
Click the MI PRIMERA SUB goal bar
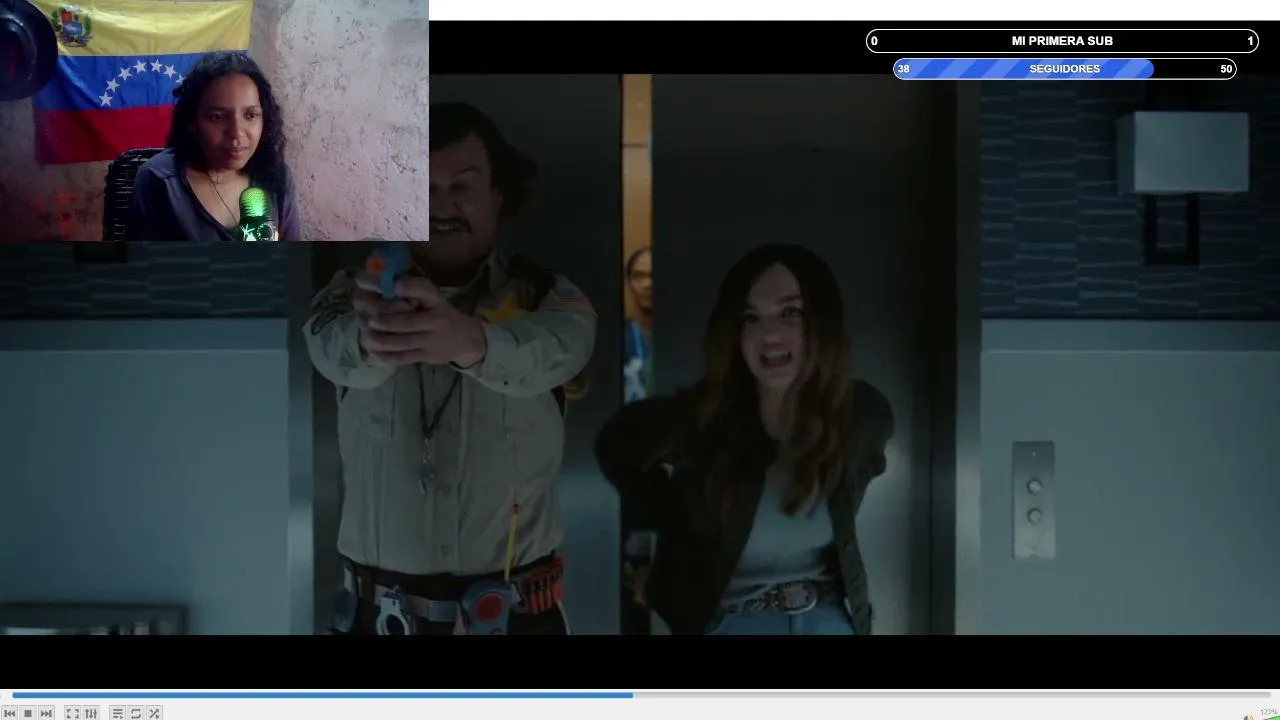(x=1062, y=41)
